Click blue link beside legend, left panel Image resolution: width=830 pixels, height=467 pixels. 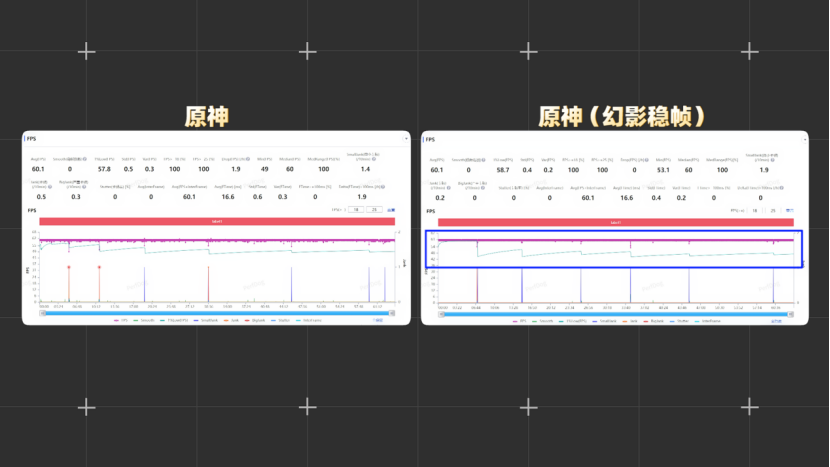378,320
